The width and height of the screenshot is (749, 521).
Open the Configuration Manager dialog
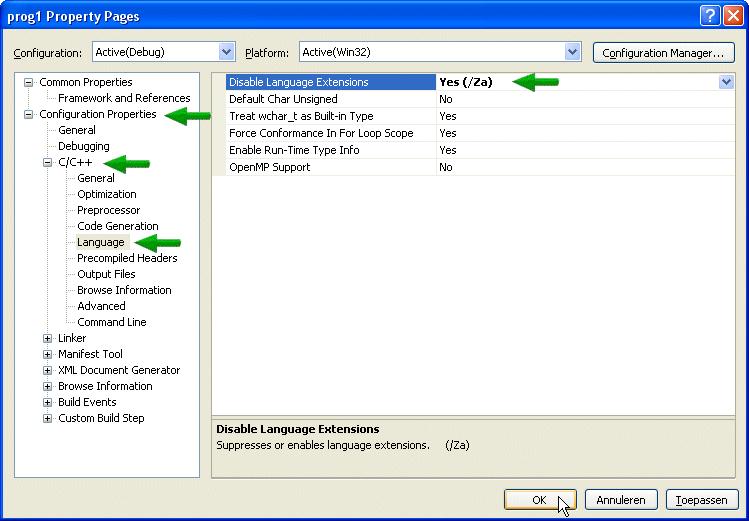pos(663,53)
